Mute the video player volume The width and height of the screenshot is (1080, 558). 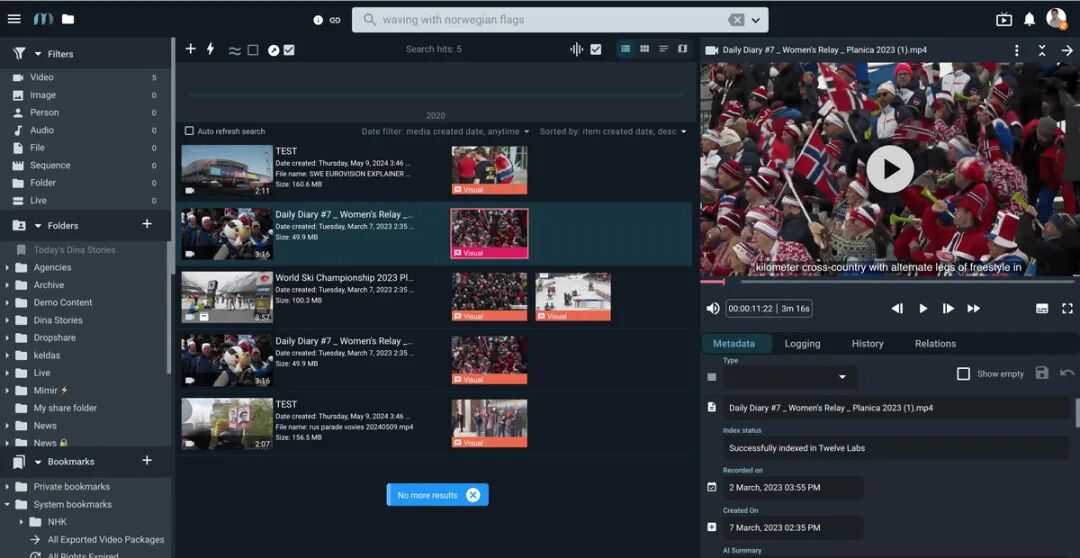tap(713, 309)
